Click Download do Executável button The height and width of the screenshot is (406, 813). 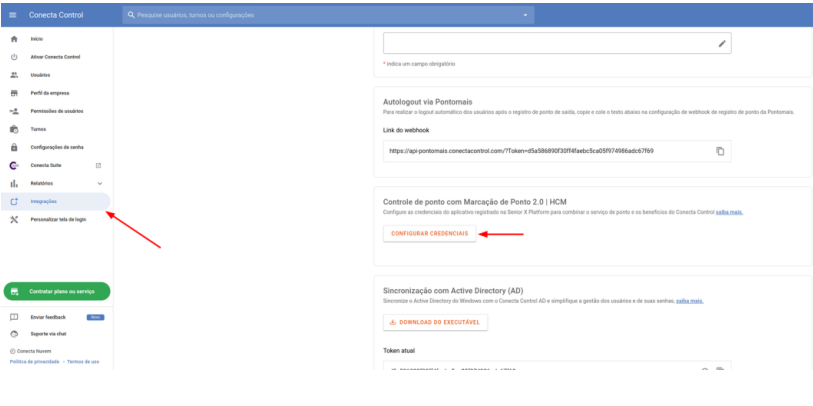point(436,322)
